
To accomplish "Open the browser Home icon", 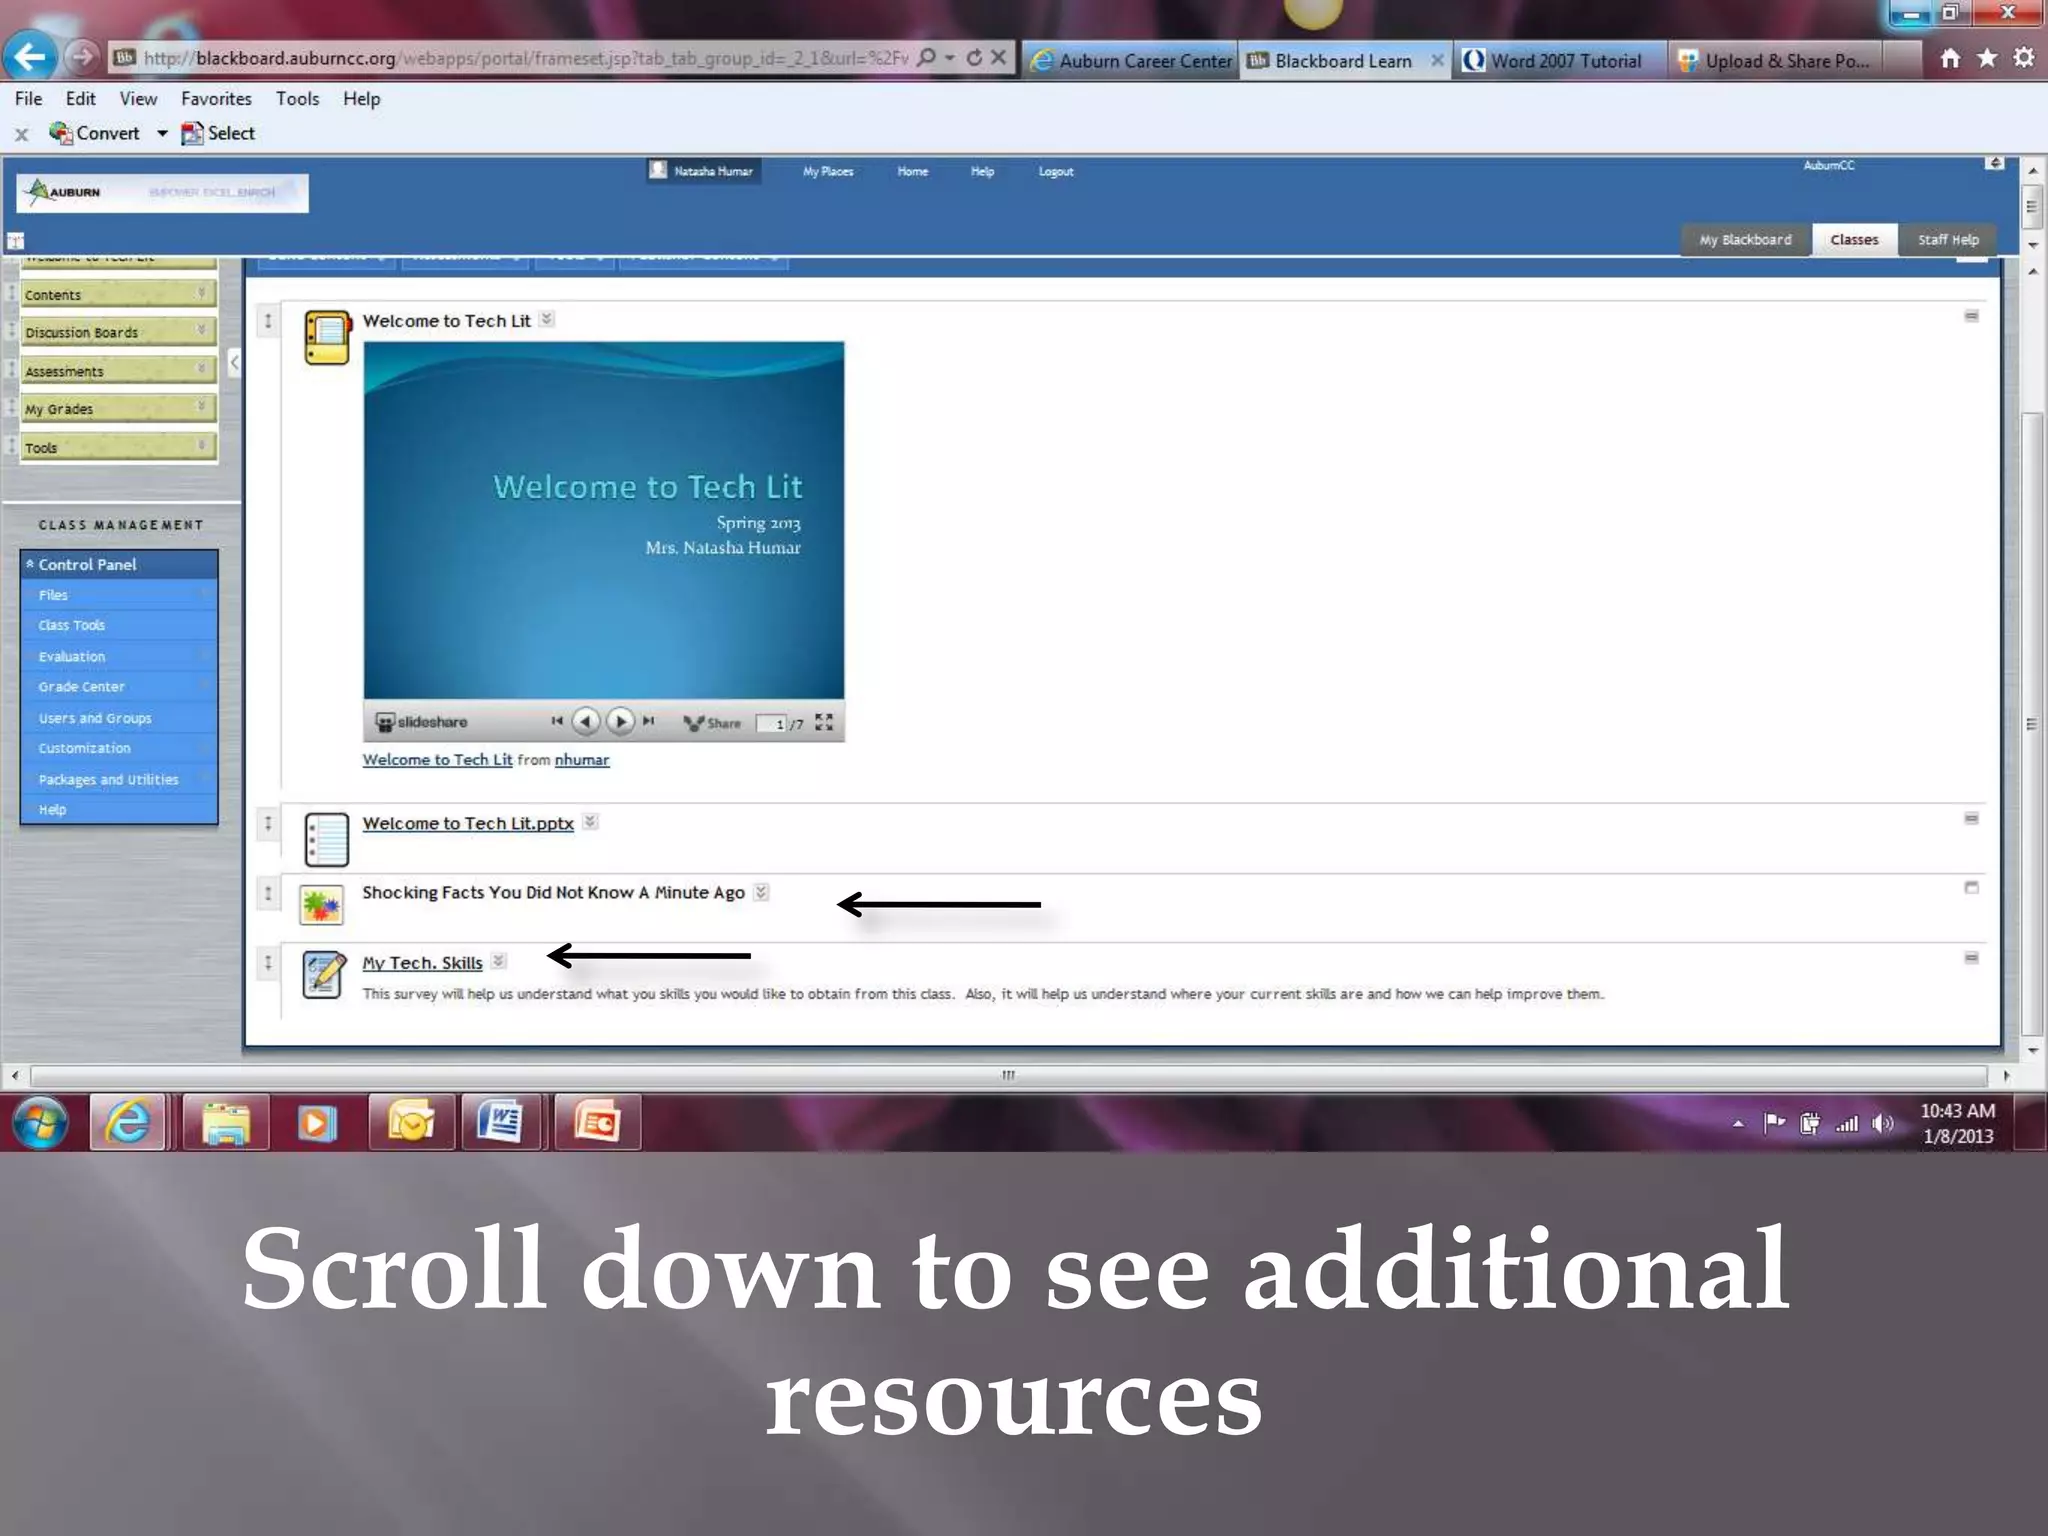I will click(1950, 58).
